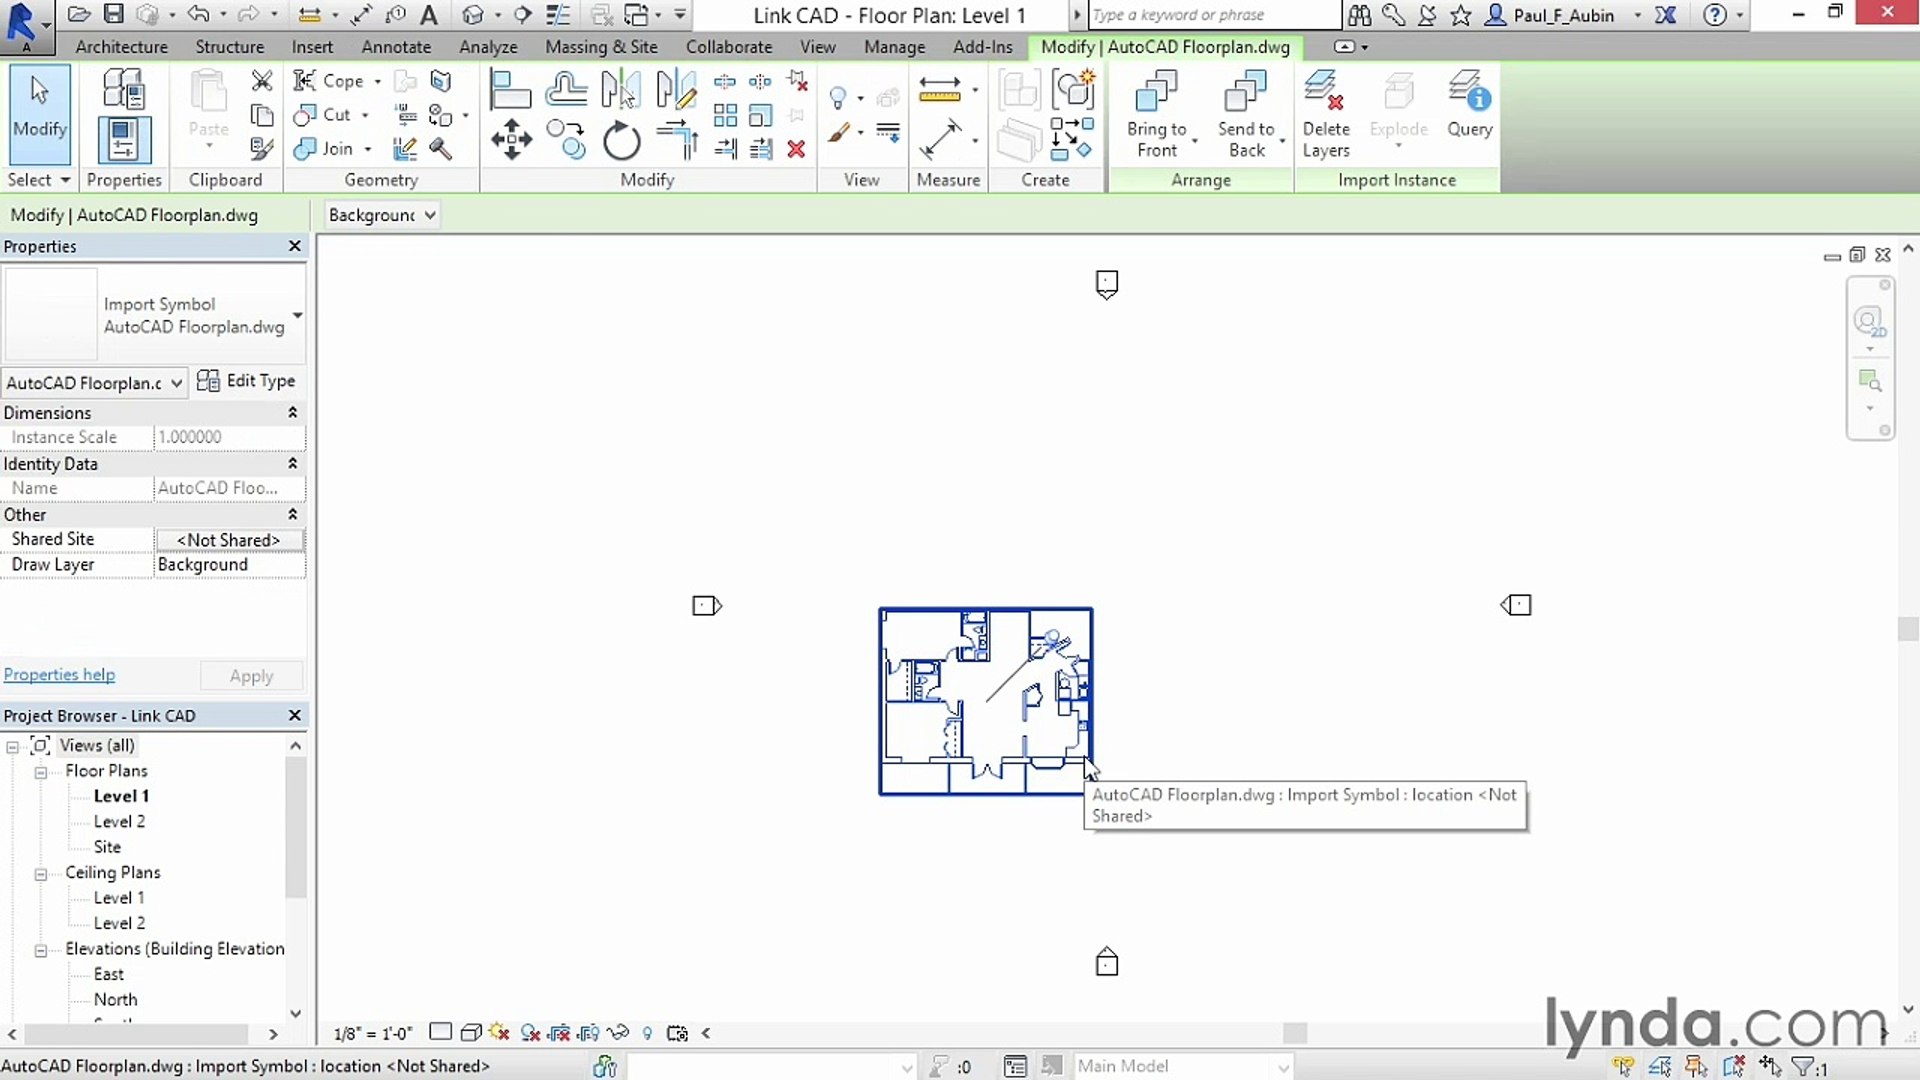The width and height of the screenshot is (1920, 1080).
Task: Click the Save icon in quick access toolbar
Action: [x=114, y=14]
